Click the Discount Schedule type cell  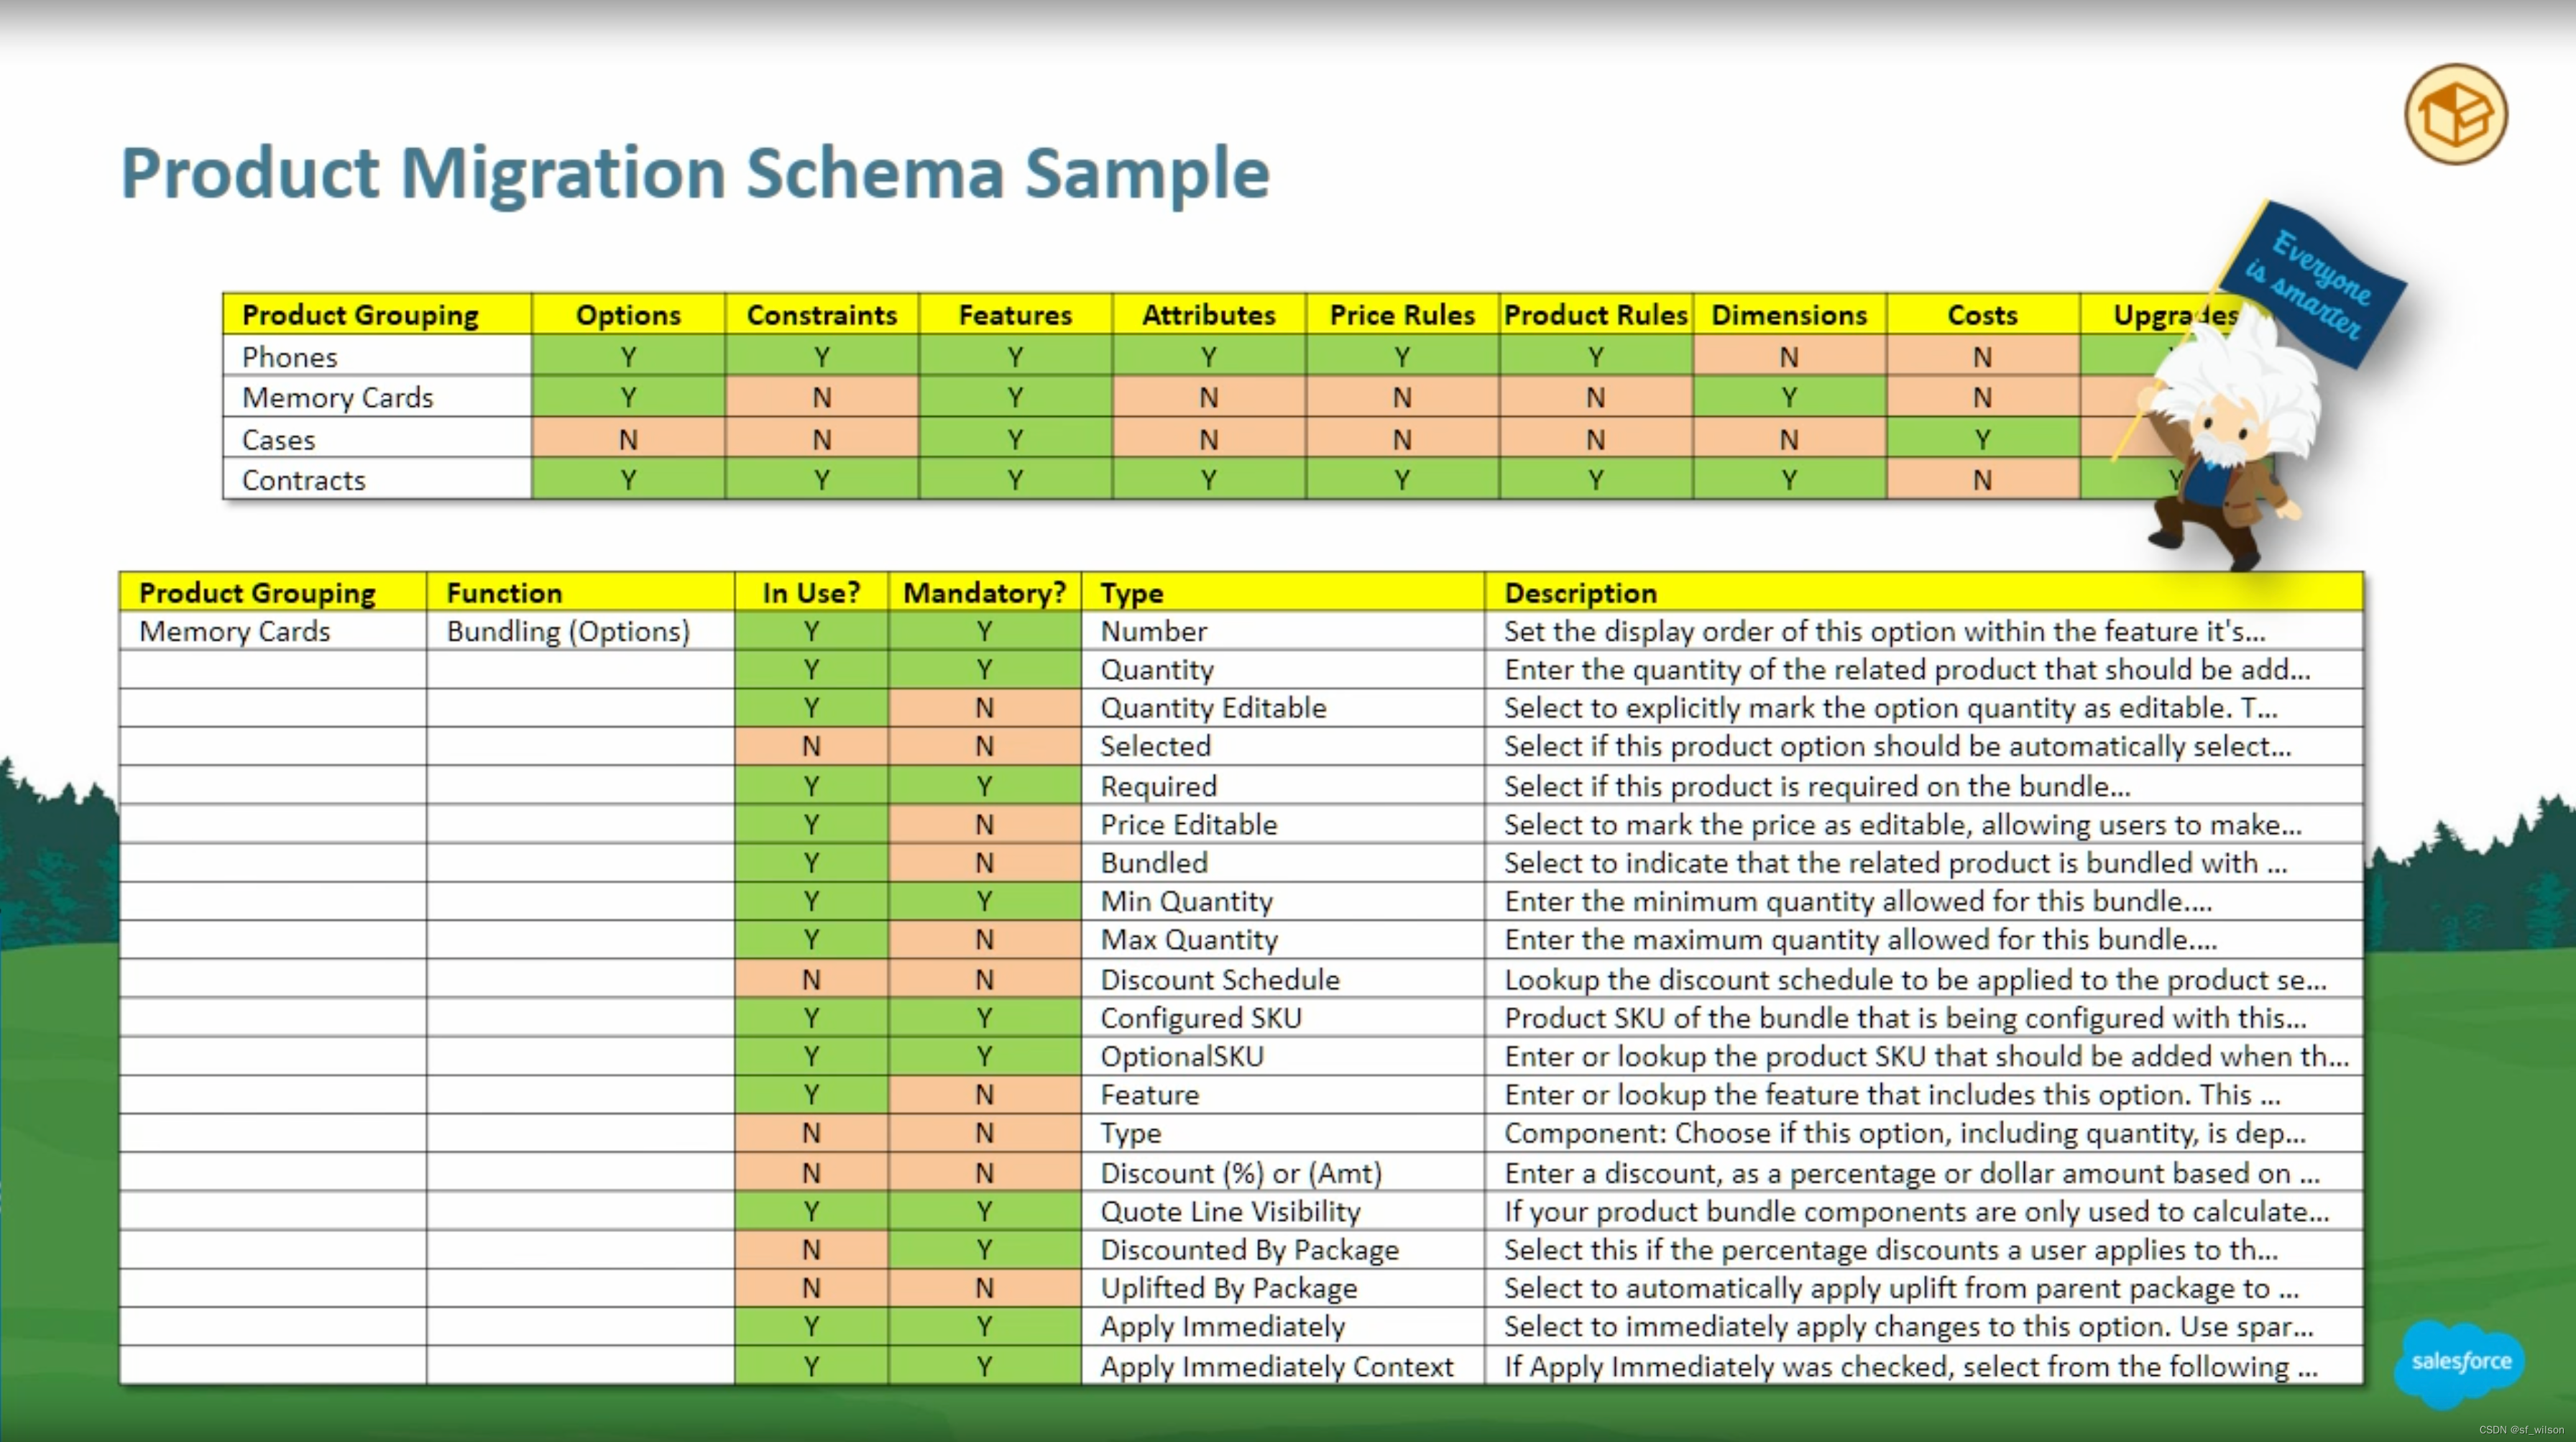[x=1219, y=979]
